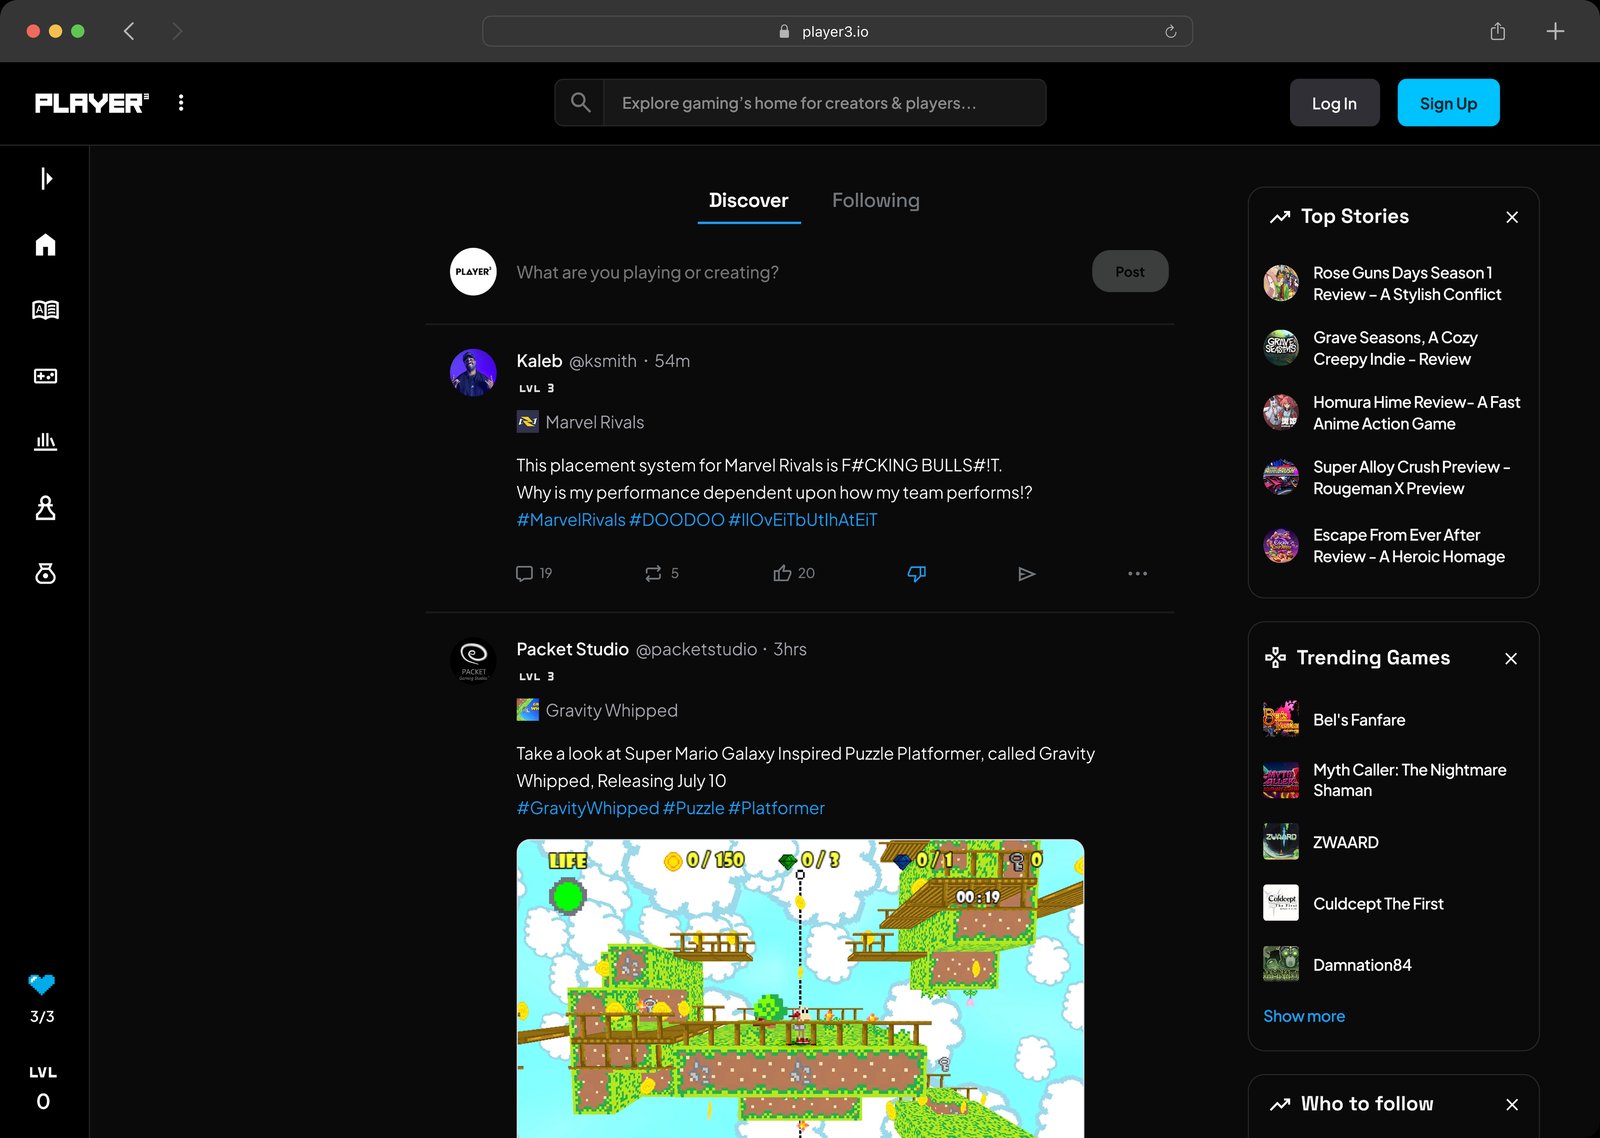Repost Kaleb's Marvel Rivals post
The image size is (1600, 1138).
point(662,573)
